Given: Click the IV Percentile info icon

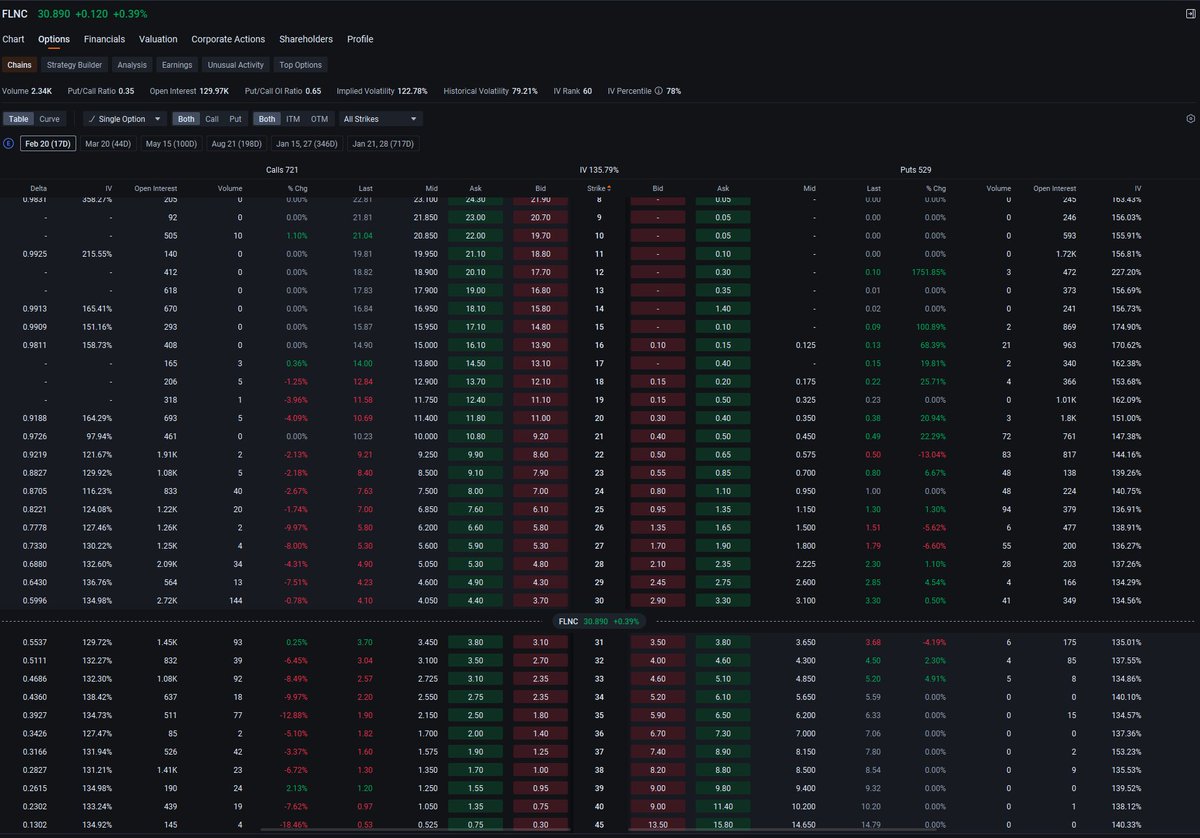Looking at the screenshot, I should click(x=658, y=91).
